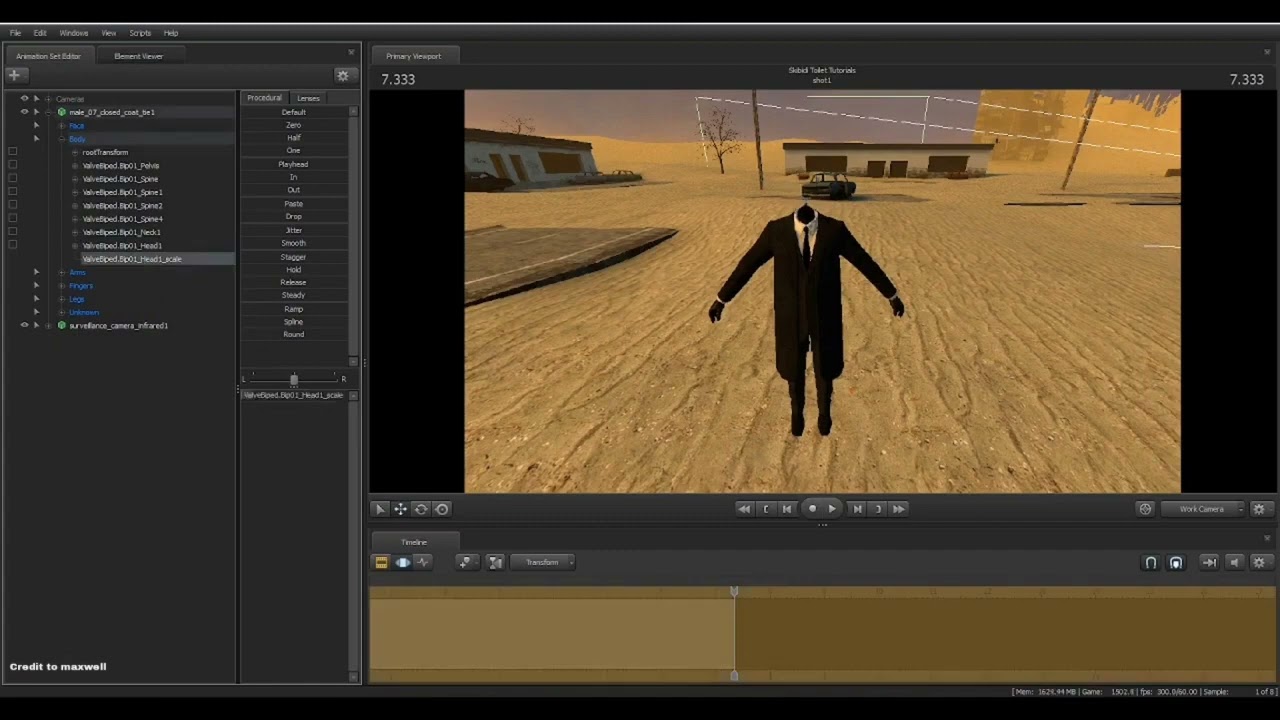This screenshot has width=1280, height=720.
Task: Tick the checkbox beside ValveBiped.Bip01_Pelvis
Action: 12,165
